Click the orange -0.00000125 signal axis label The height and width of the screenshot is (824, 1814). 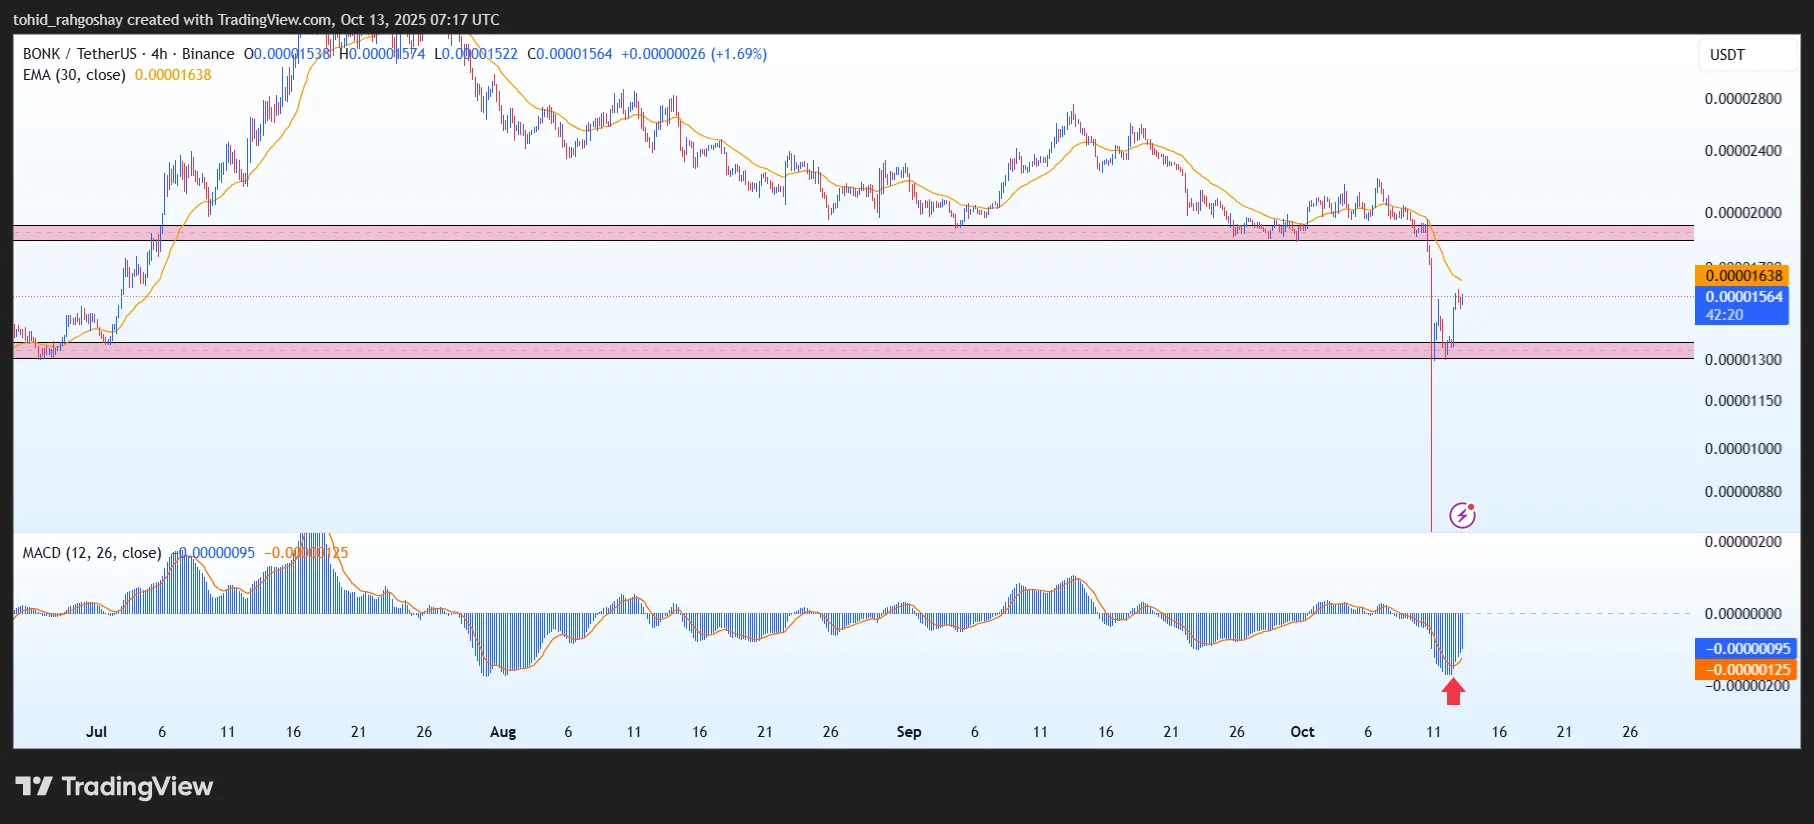1745,670
